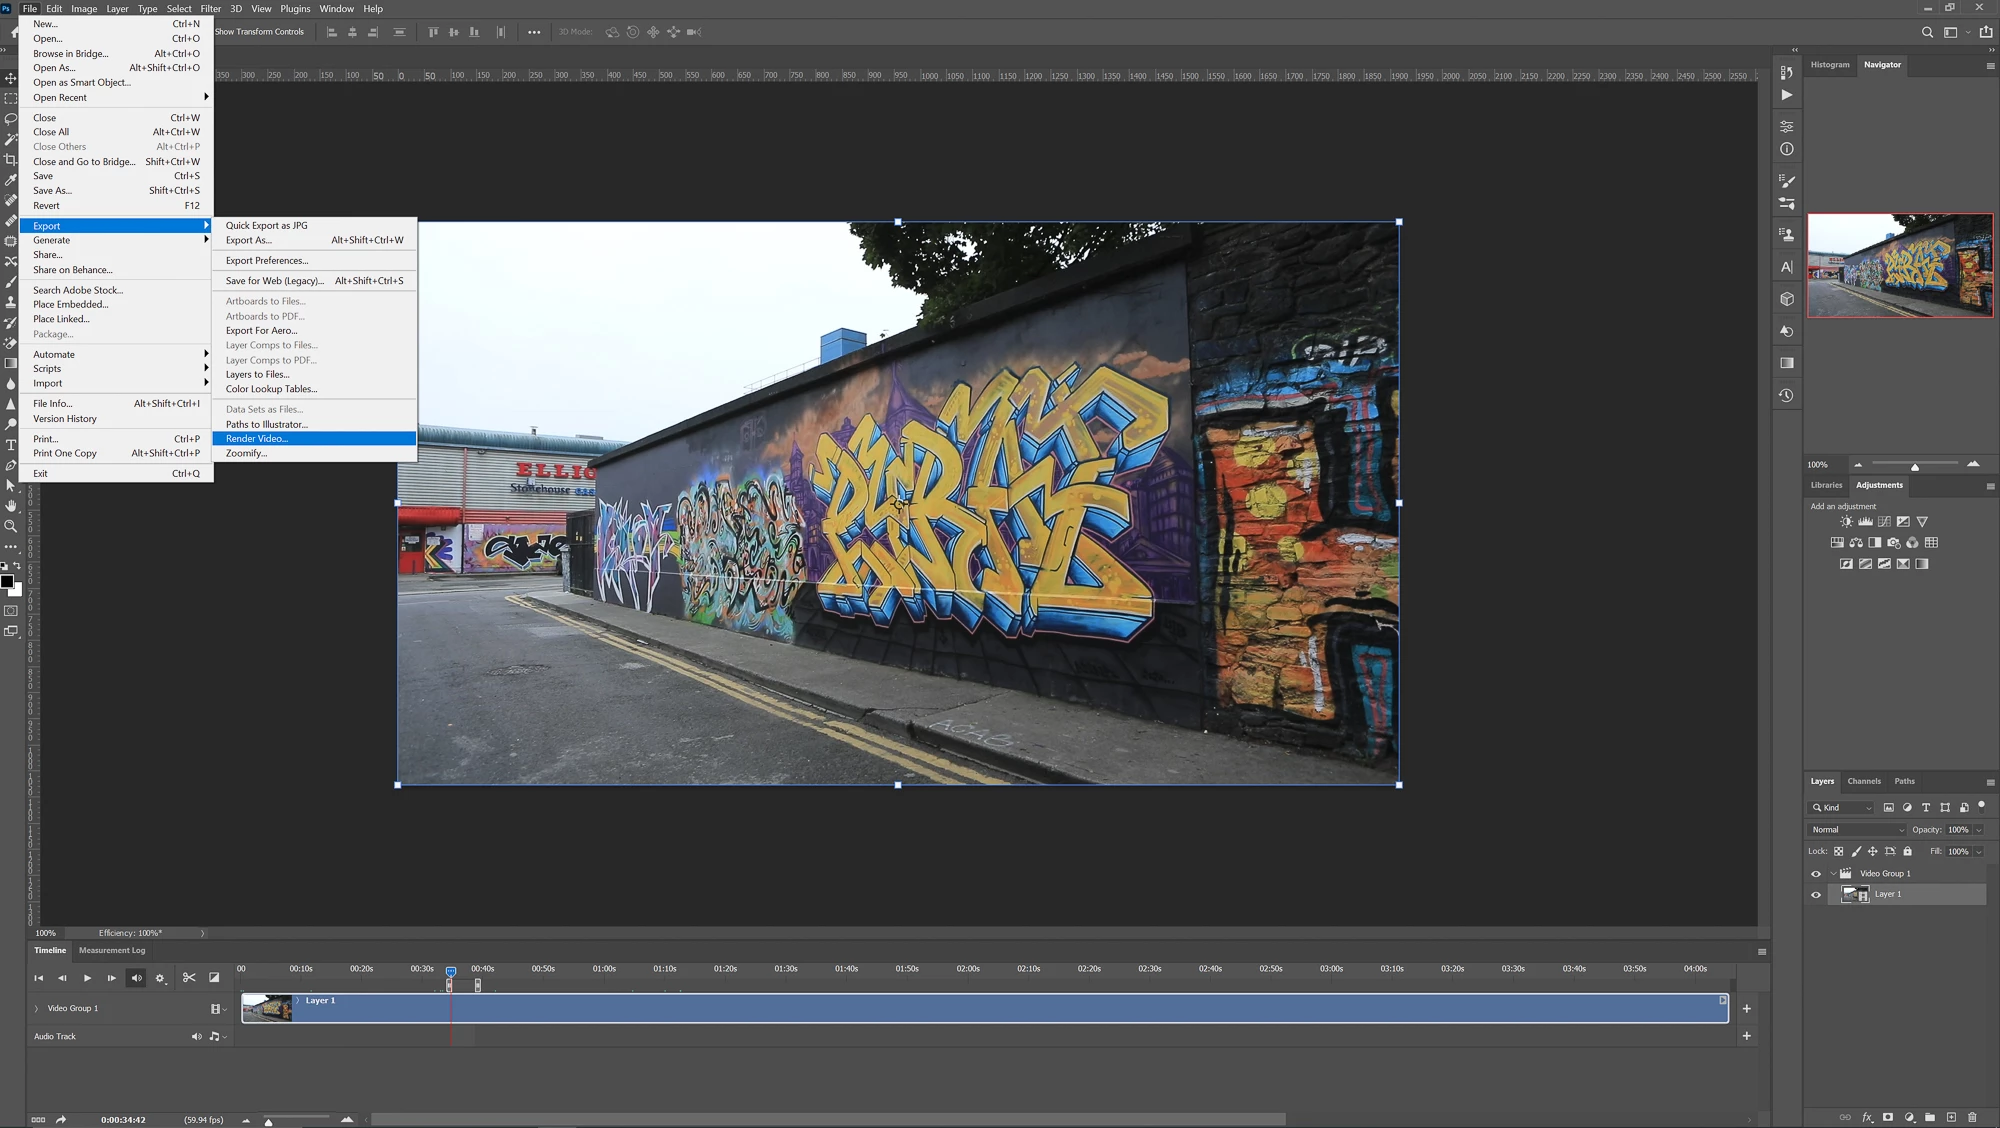Choose Save for Web (Legacy) option
2000x1128 pixels.
[x=274, y=281]
